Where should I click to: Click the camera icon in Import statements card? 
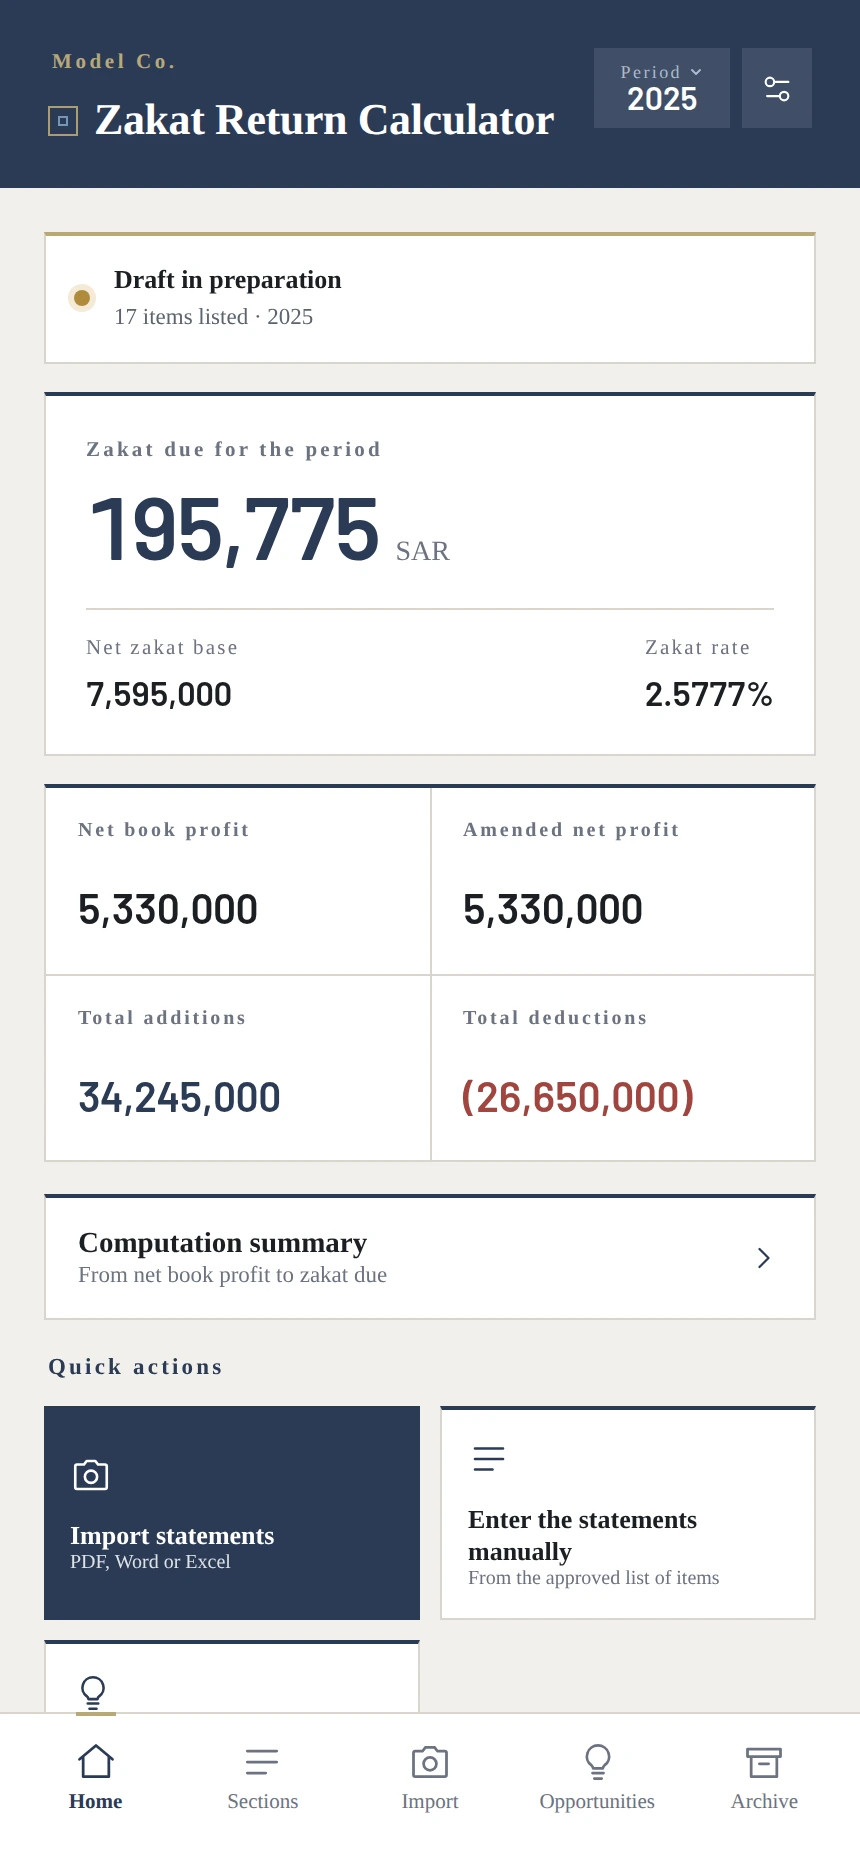[91, 1475]
